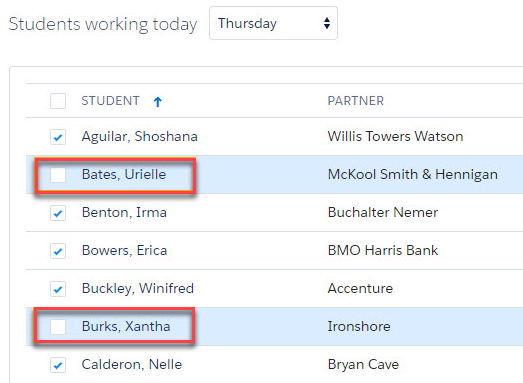Select the McKool Smith & Hennigan partner cell
This screenshot has width=523, height=383.
pyautogui.click(x=412, y=174)
